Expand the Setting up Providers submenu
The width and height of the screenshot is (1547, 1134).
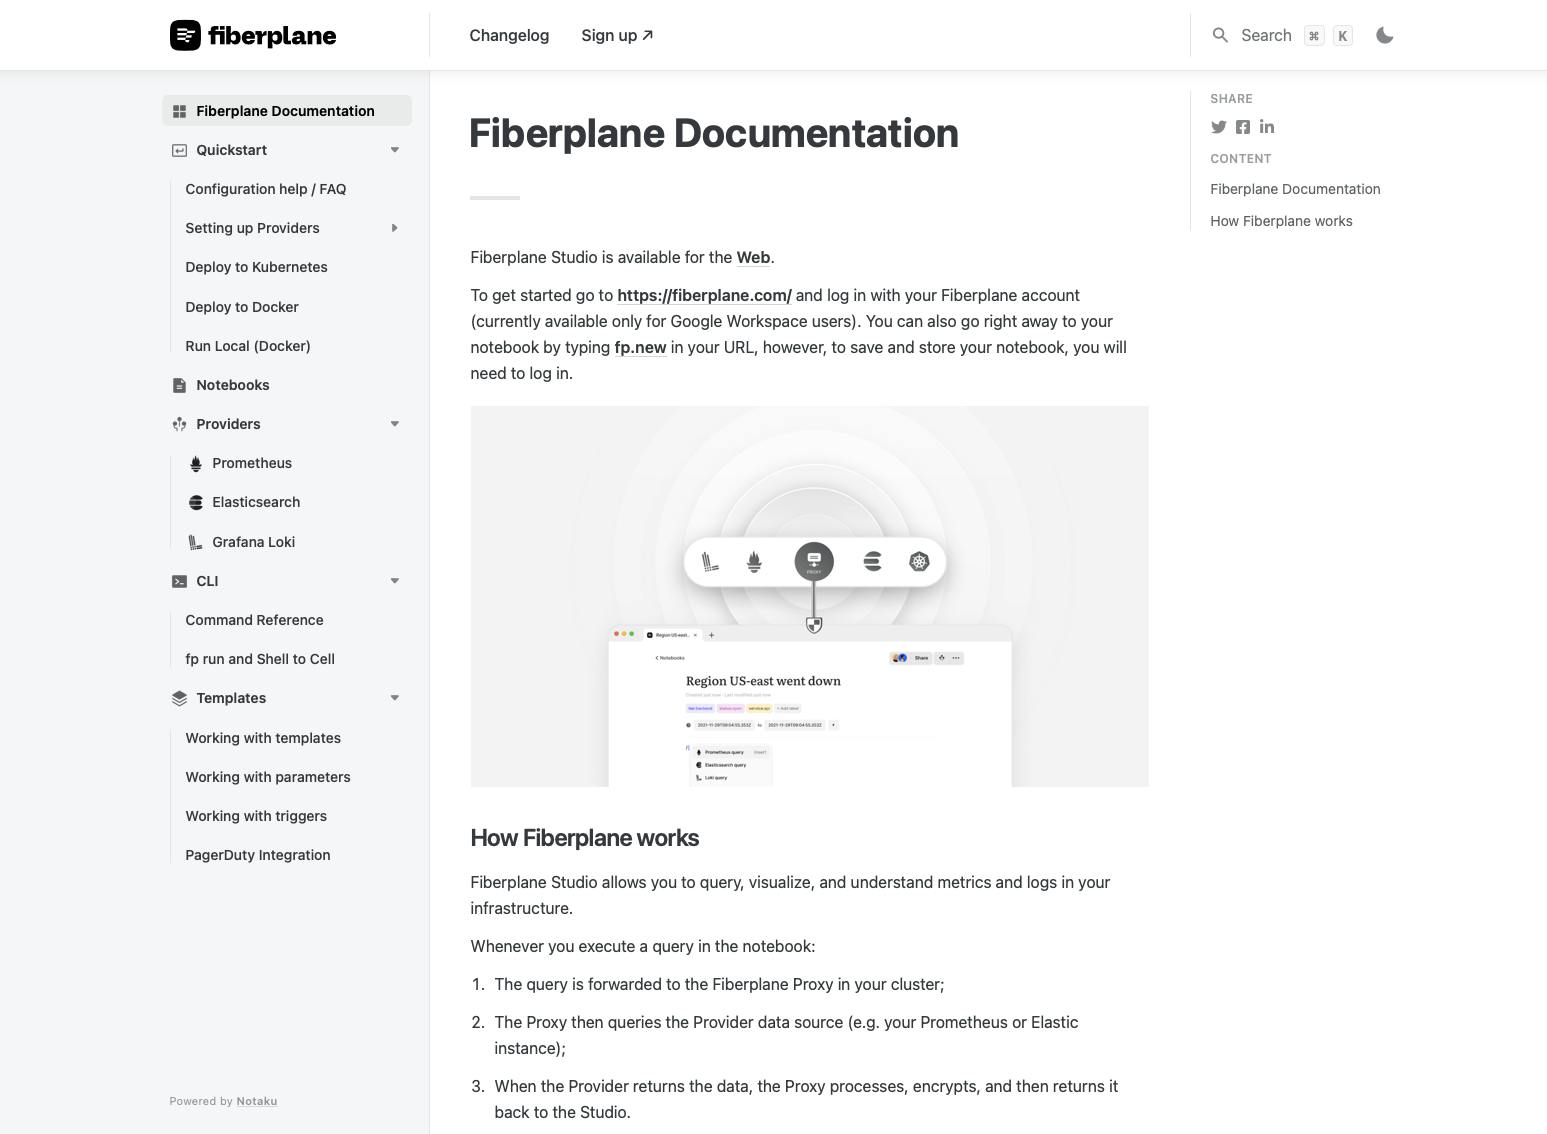(395, 228)
